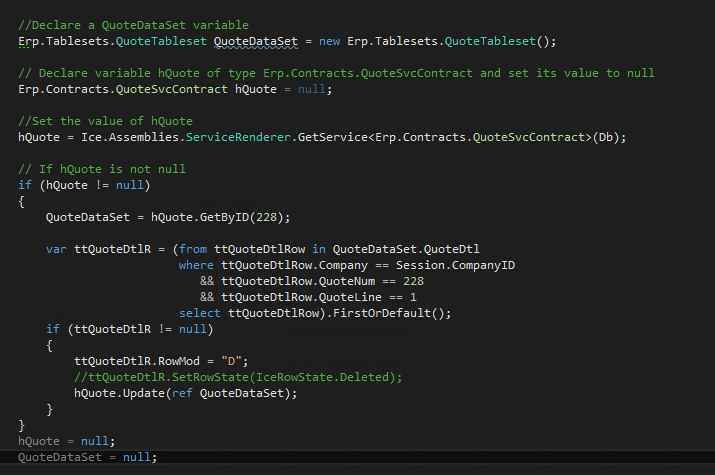Image resolution: width=715 pixels, height=475 pixels.
Task: Click ServiceRenderer in the GetService line
Action: [238, 137]
